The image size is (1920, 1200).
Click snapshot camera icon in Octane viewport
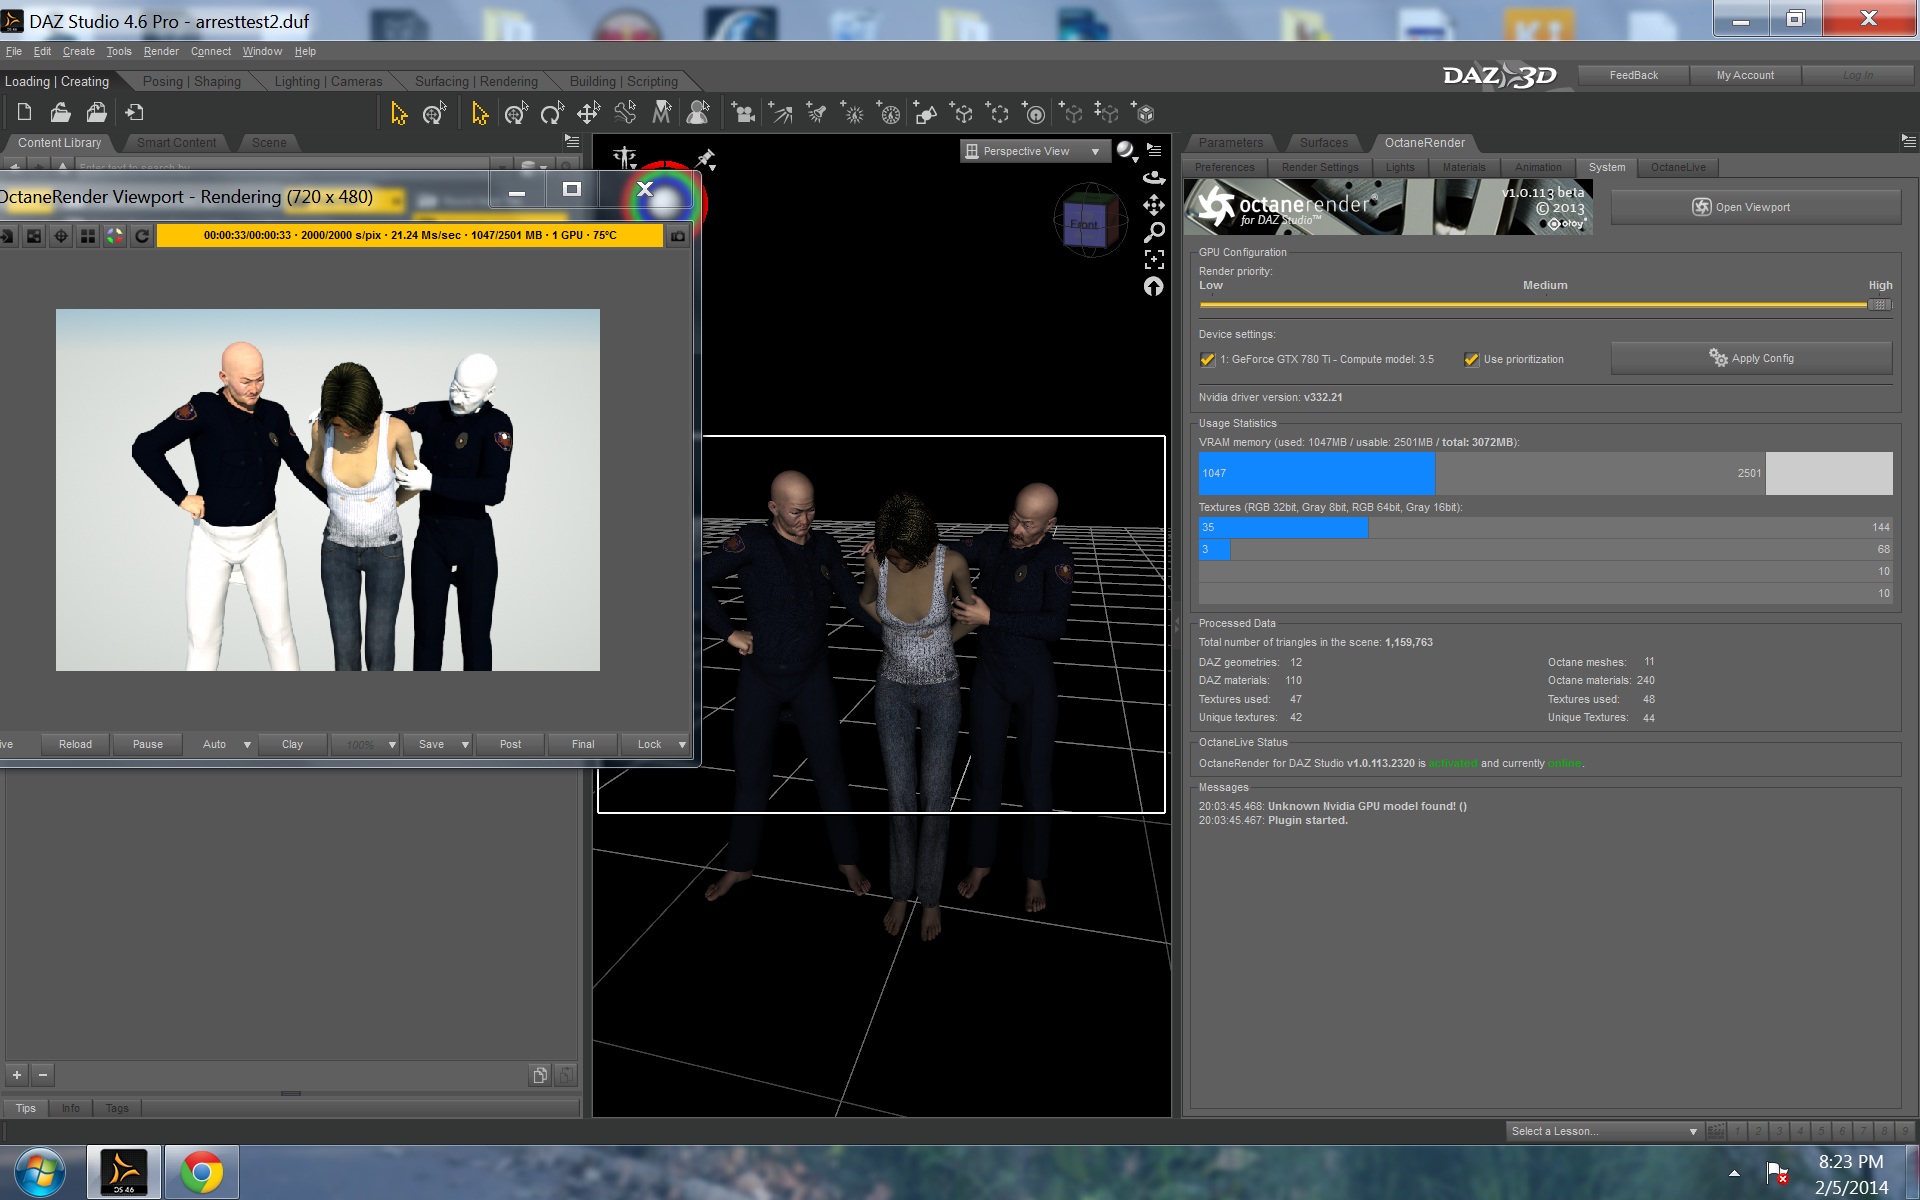(x=678, y=236)
